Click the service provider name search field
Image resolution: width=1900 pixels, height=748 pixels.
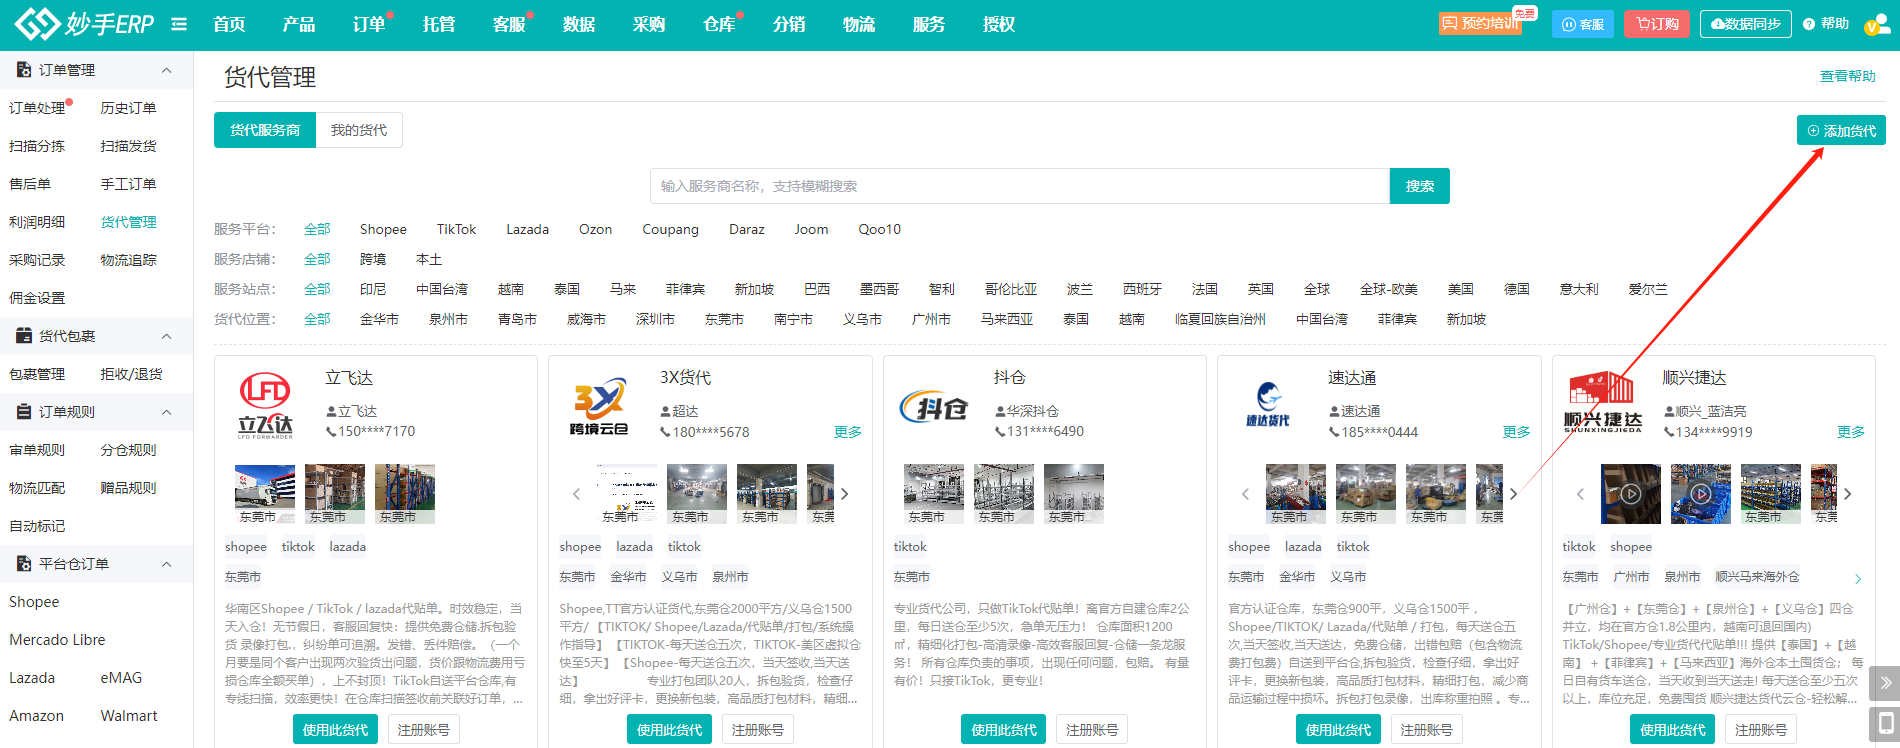coord(1019,186)
